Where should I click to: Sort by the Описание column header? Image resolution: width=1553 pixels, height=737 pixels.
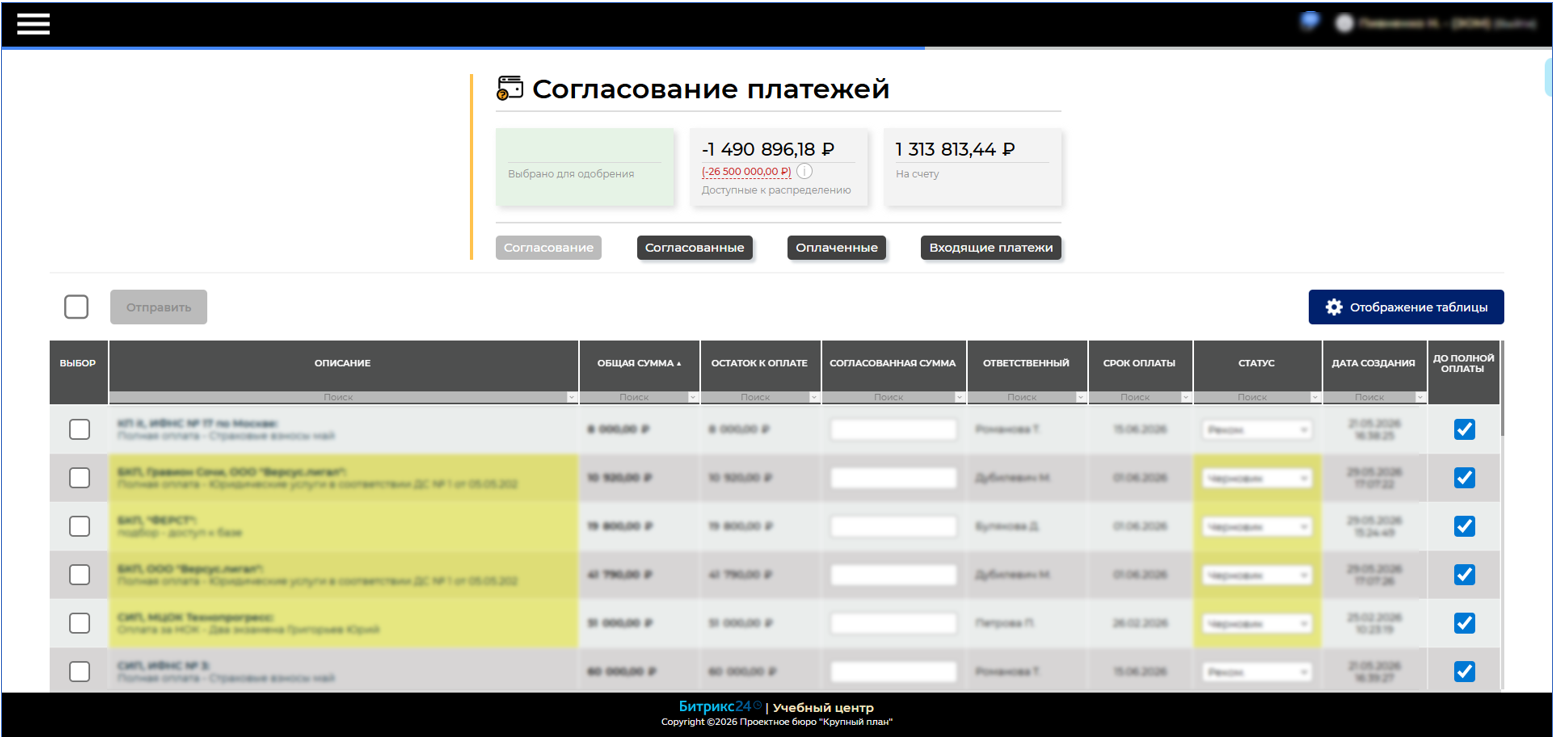(x=343, y=363)
